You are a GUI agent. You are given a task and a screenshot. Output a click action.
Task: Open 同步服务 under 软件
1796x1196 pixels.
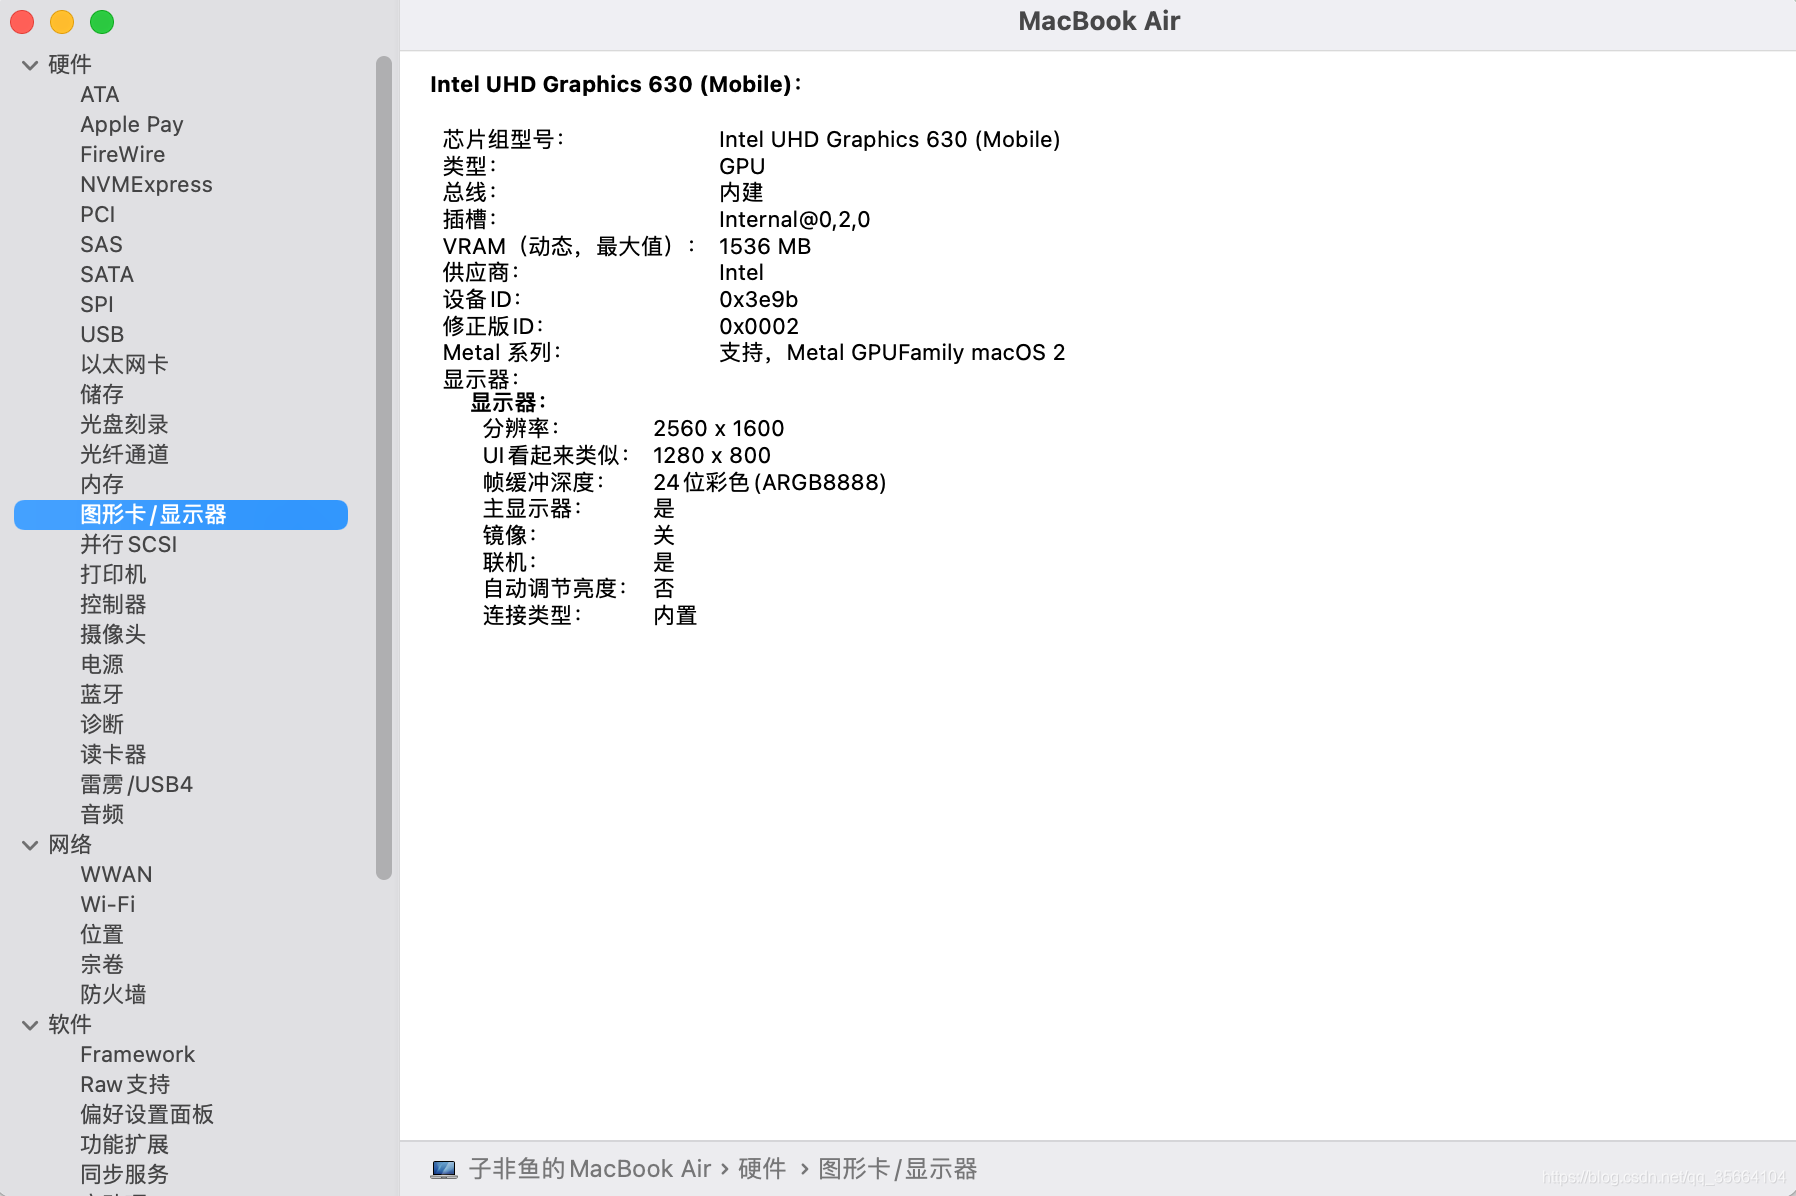pos(124,1175)
